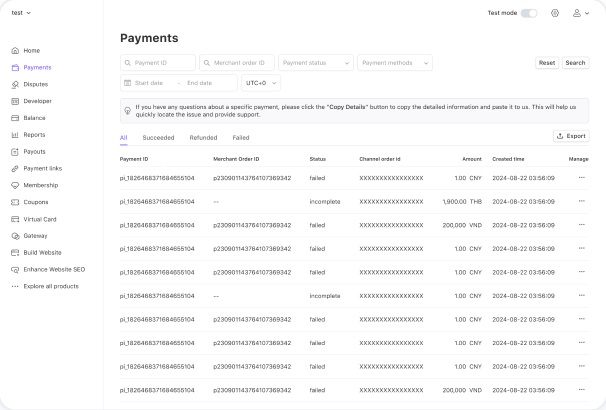The width and height of the screenshot is (606, 410).
Task: Click the calendar icon in date range
Action: click(x=128, y=83)
